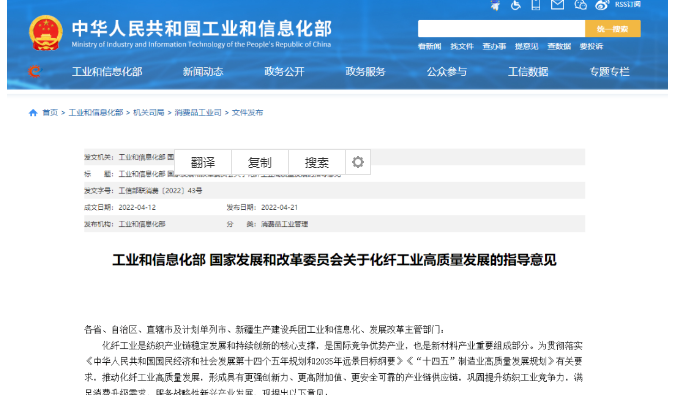Click the site title 中华人民共和国工业和信息化部
This screenshot has height=395, width=674.
click(x=202, y=29)
